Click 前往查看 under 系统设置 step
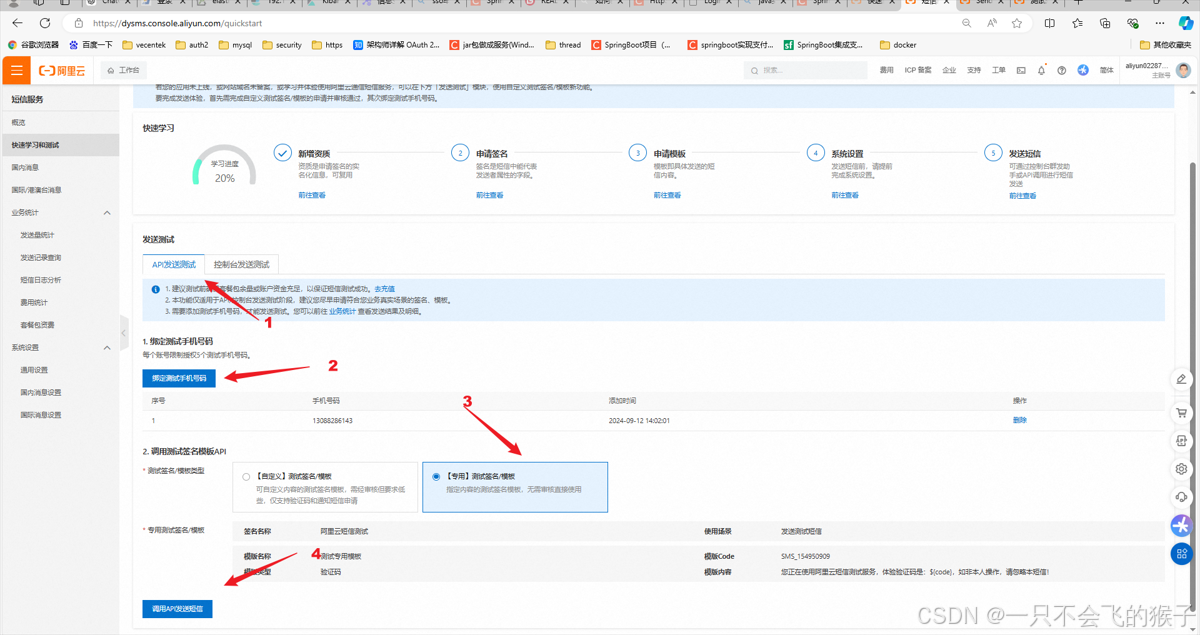This screenshot has width=1200, height=635. 845,196
